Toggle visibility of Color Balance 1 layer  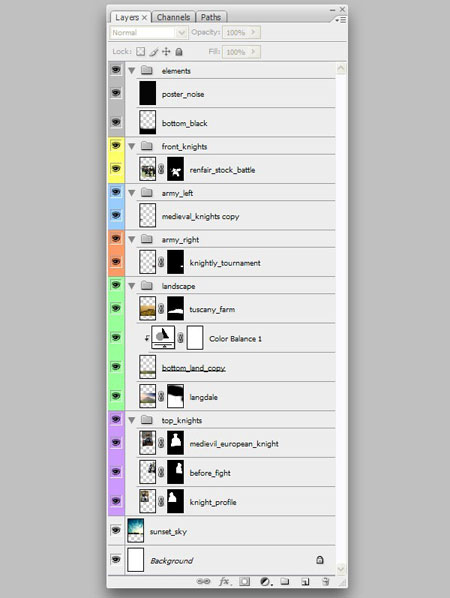[116, 337]
